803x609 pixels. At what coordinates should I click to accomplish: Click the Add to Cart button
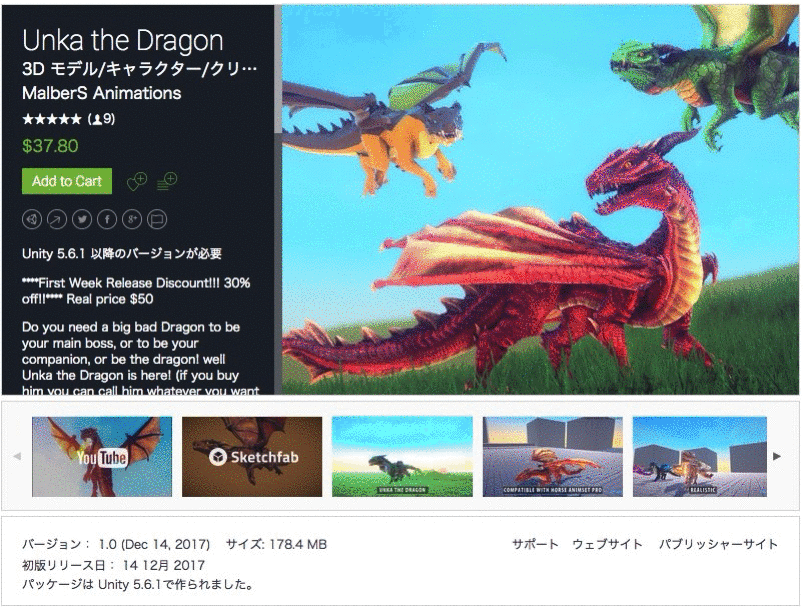pos(67,181)
